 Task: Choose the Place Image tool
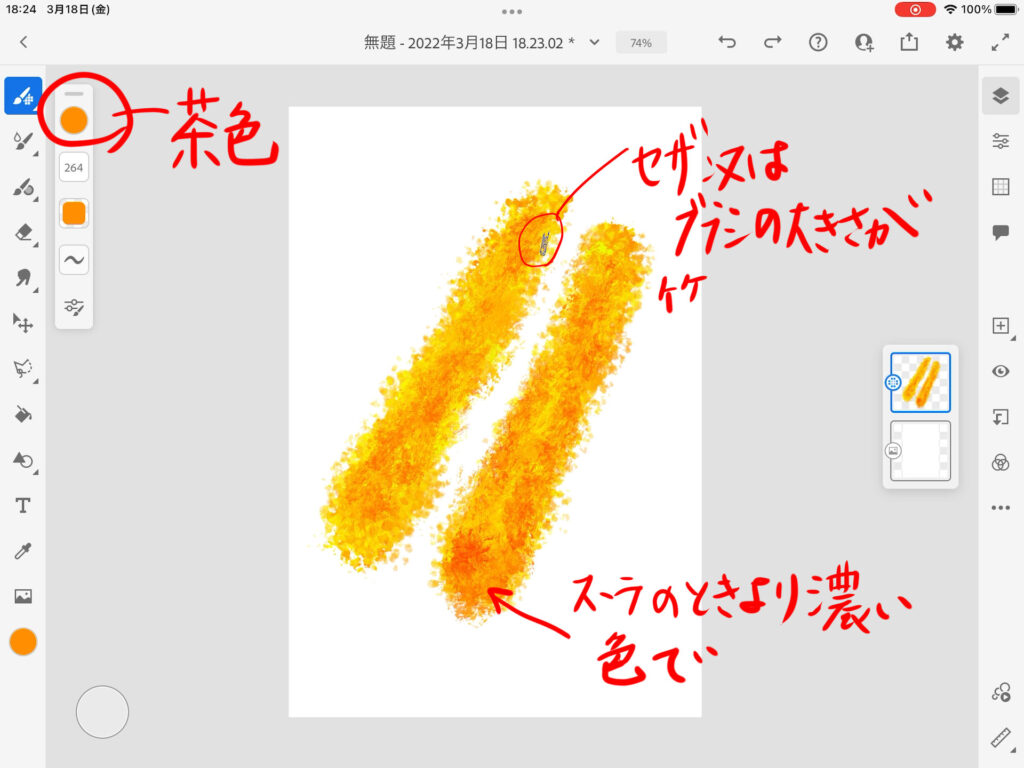tap(23, 596)
